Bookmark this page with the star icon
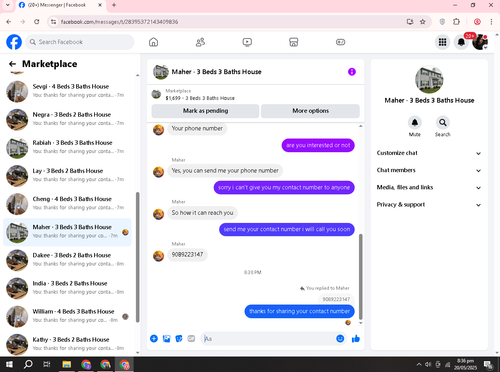The image size is (500, 372). (x=423, y=22)
